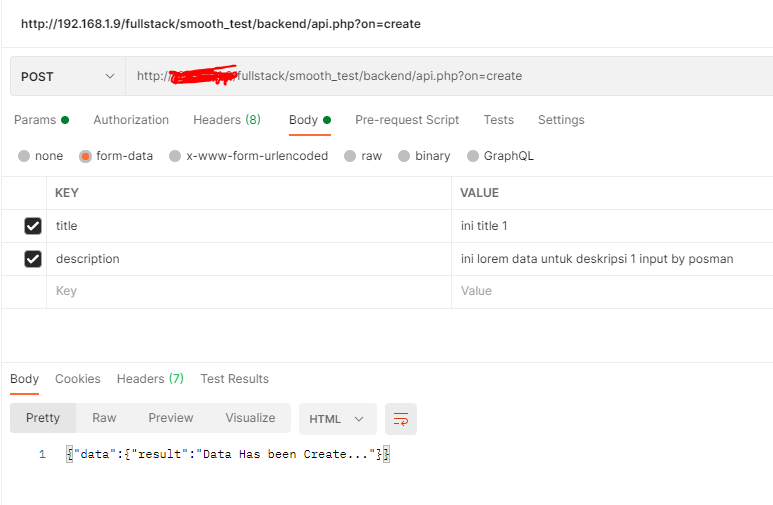Viewport: 773px width, 505px height.
Task: Click the request title URL text at top
Action: point(221,24)
